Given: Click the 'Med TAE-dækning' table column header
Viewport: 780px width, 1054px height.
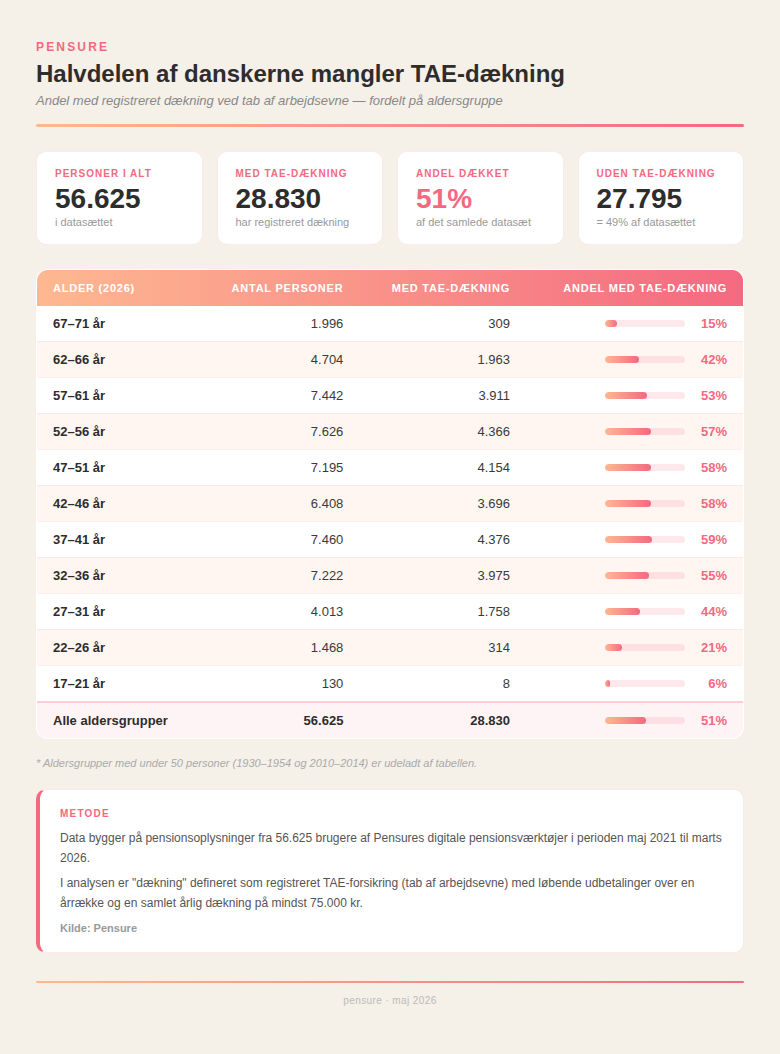Looking at the screenshot, I should tap(451, 288).
